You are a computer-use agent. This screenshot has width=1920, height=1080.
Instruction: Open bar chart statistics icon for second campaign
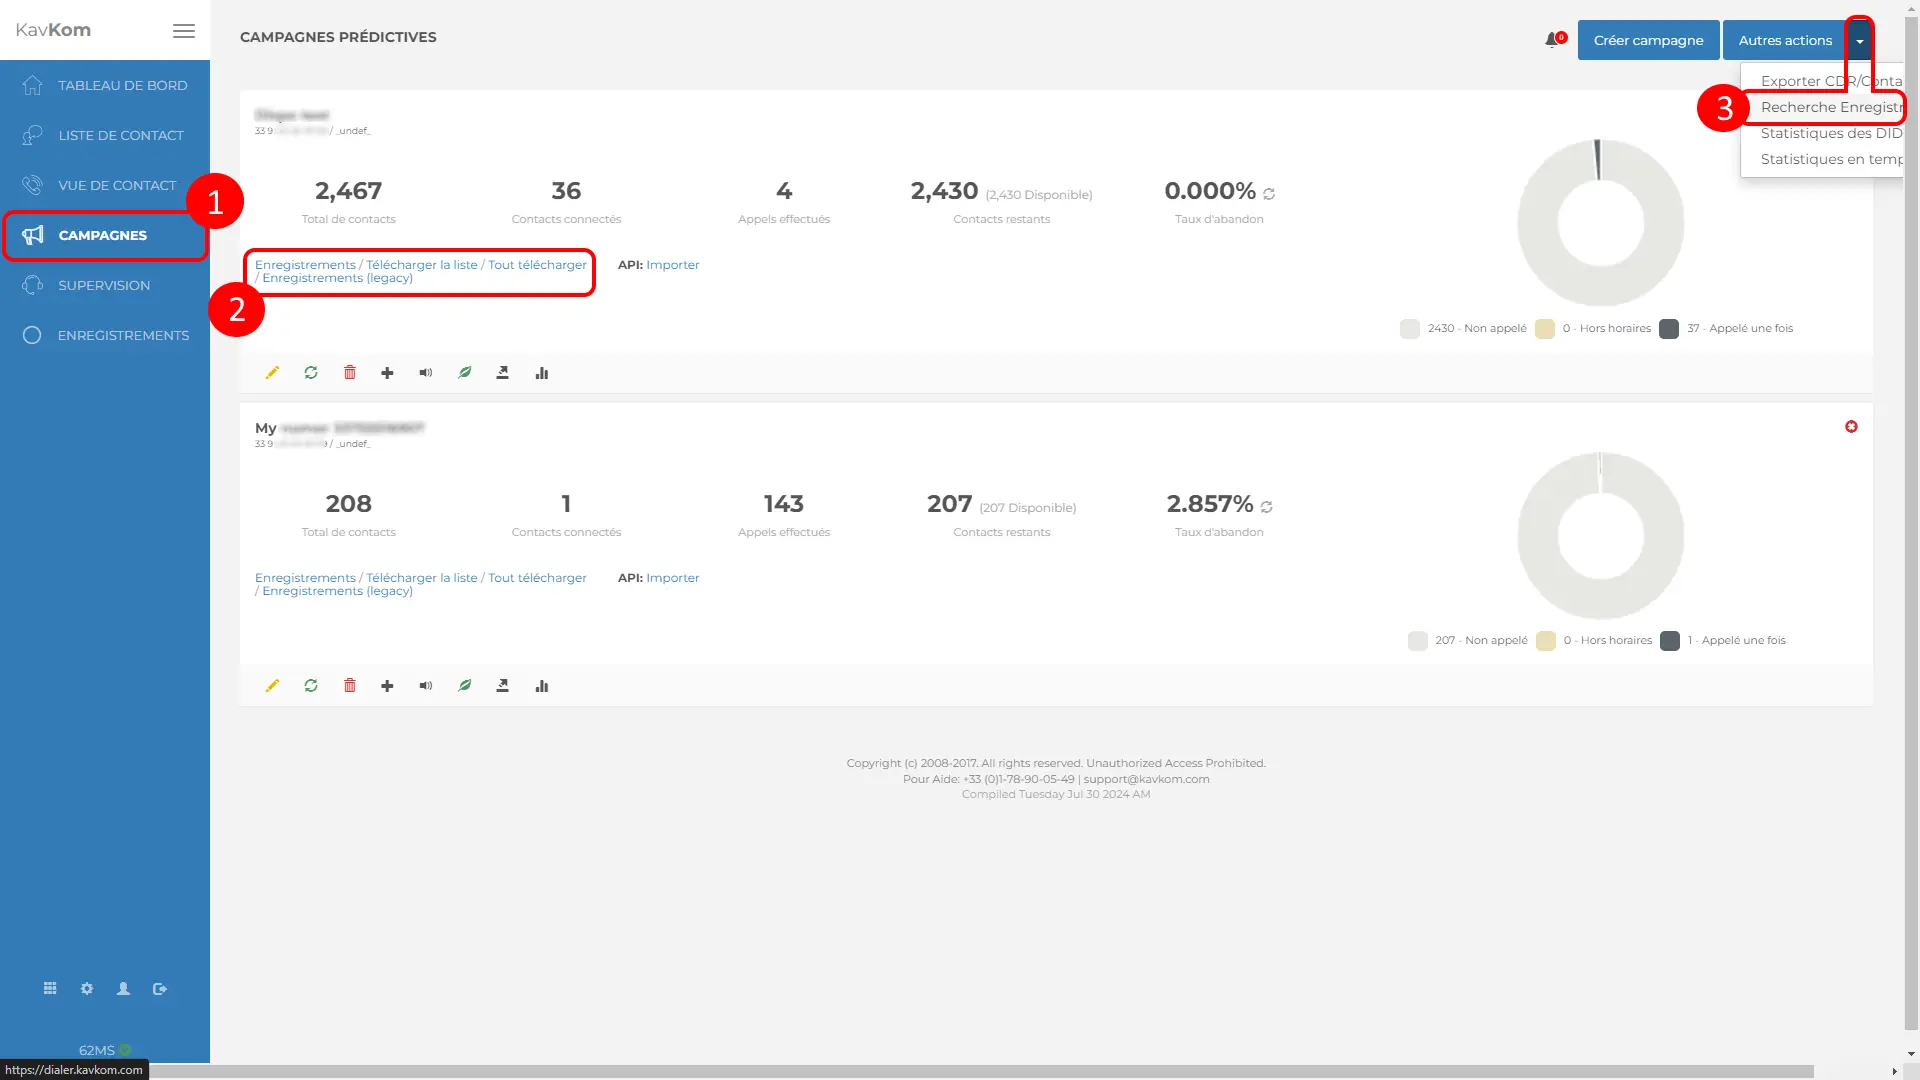(542, 686)
